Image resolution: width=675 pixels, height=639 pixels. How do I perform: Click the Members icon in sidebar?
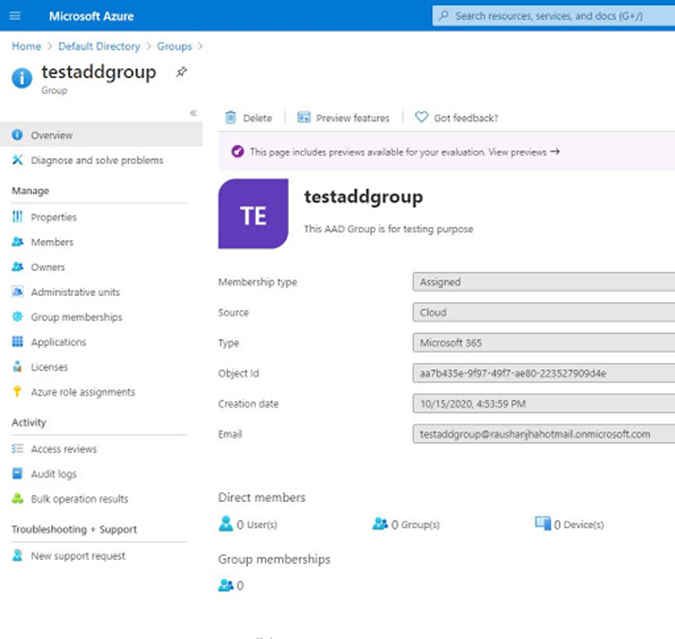pos(17,242)
